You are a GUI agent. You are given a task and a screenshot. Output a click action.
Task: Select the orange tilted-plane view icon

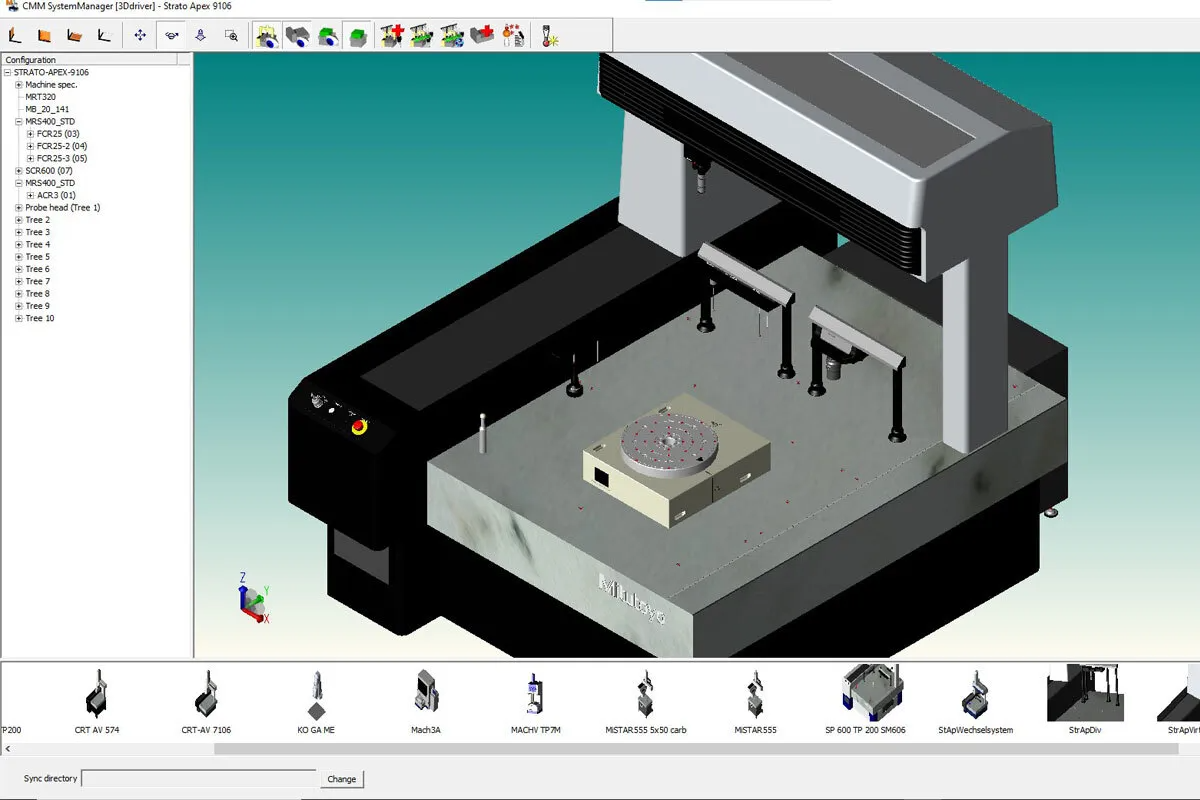pyautogui.click(x=74, y=36)
